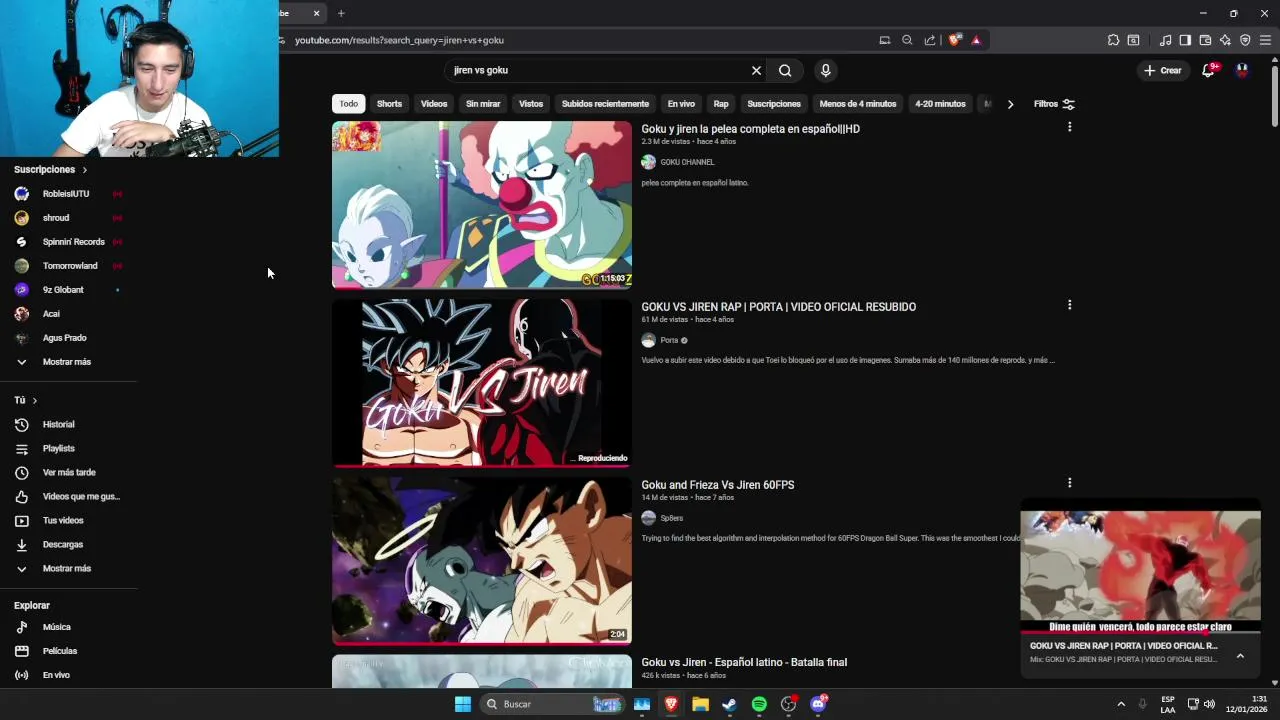Image resolution: width=1280 pixels, height=720 pixels.
Task: Open Brave main hamburger menu
Action: pos(1265,40)
